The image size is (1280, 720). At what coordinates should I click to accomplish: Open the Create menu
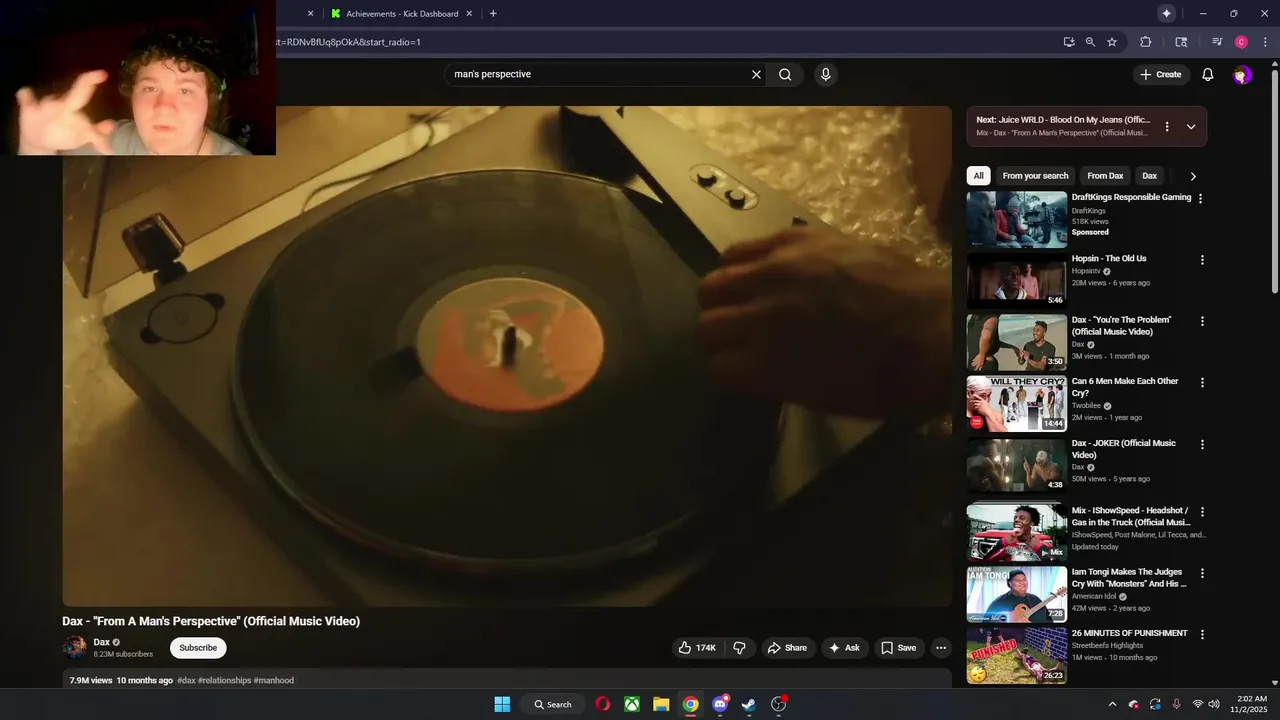click(1160, 74)
